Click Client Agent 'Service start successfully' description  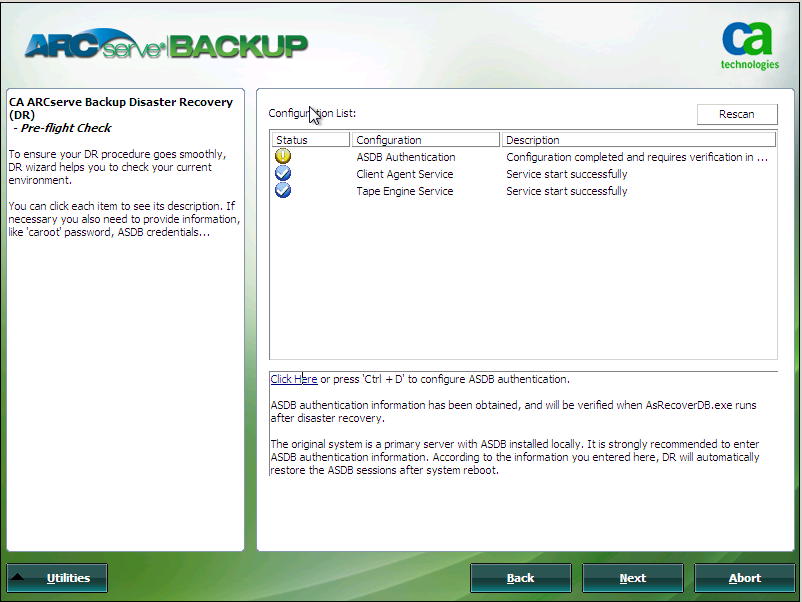pos(567,174)
